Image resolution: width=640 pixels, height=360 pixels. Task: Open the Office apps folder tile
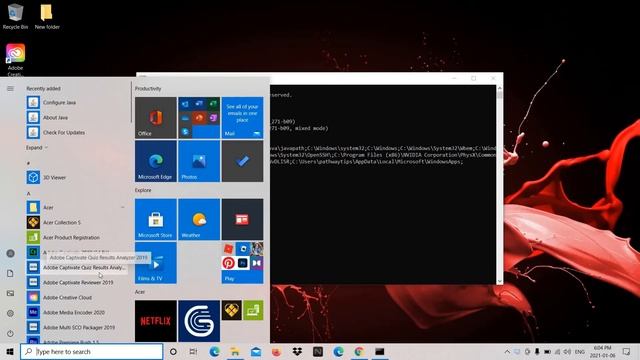(199, 118)
